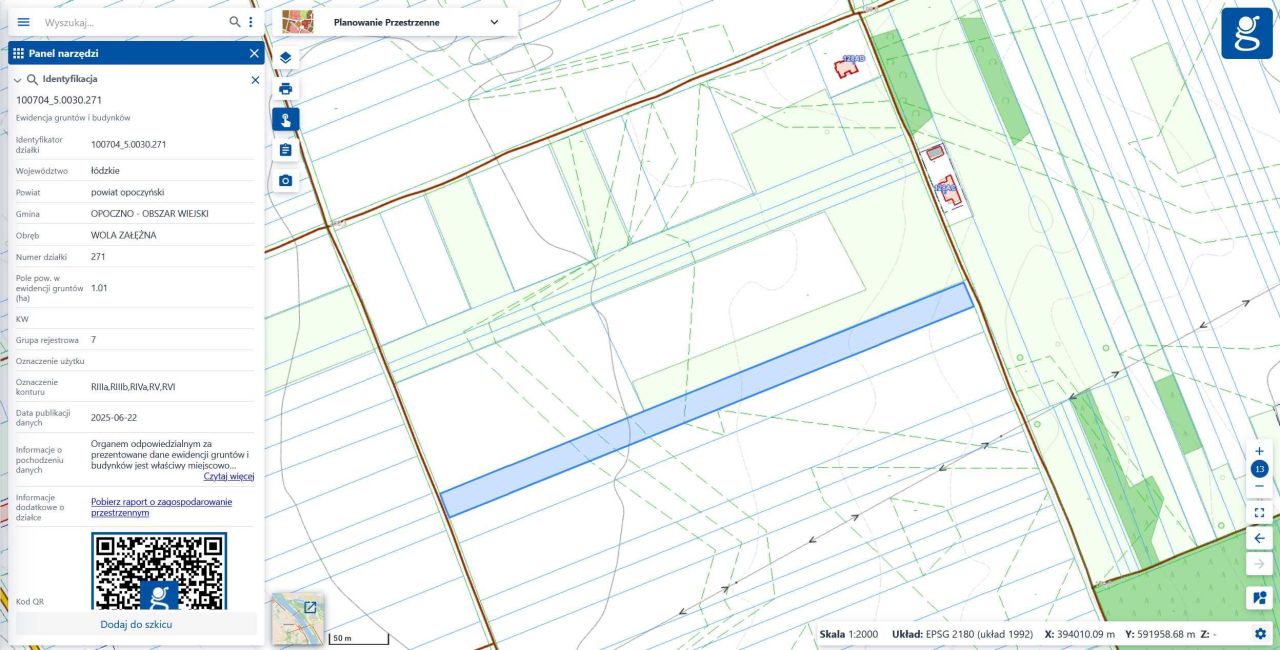
Task: Click the Układ EPSG 2180 status entry
Action: [x=960, y=634]
